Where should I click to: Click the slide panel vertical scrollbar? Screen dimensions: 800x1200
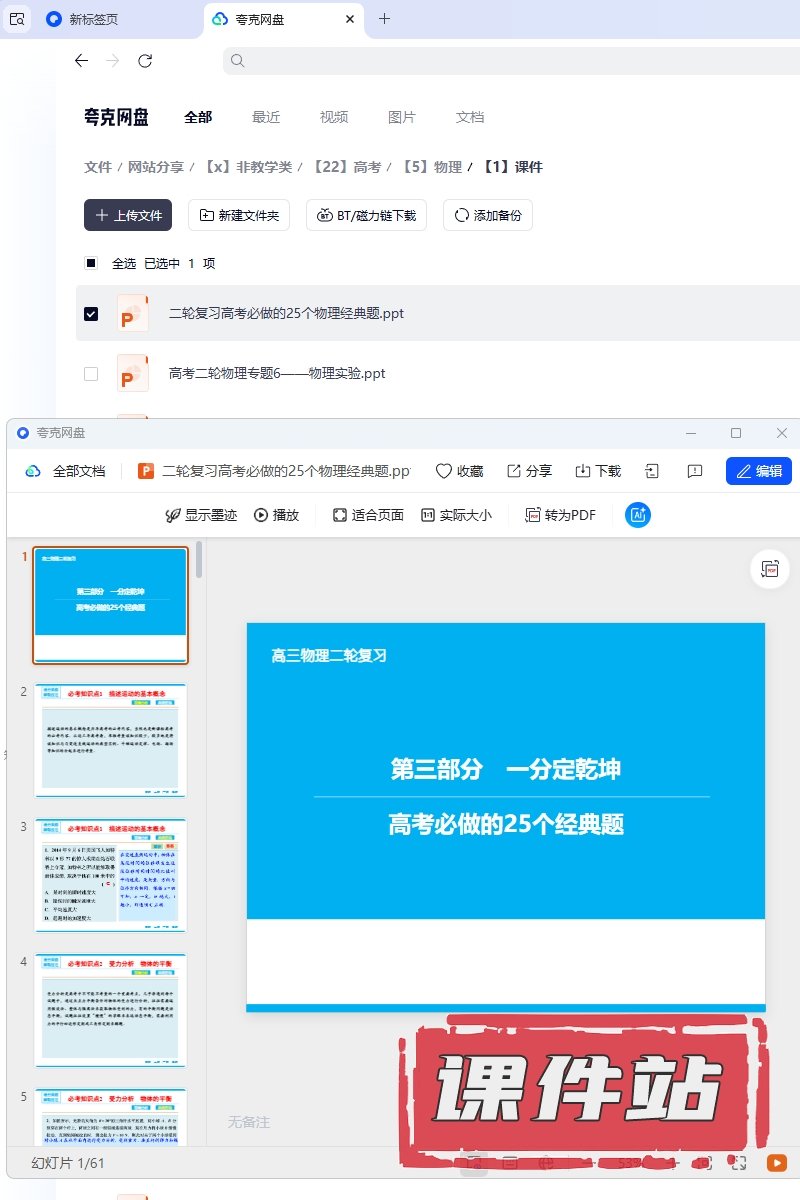point(199,560)
